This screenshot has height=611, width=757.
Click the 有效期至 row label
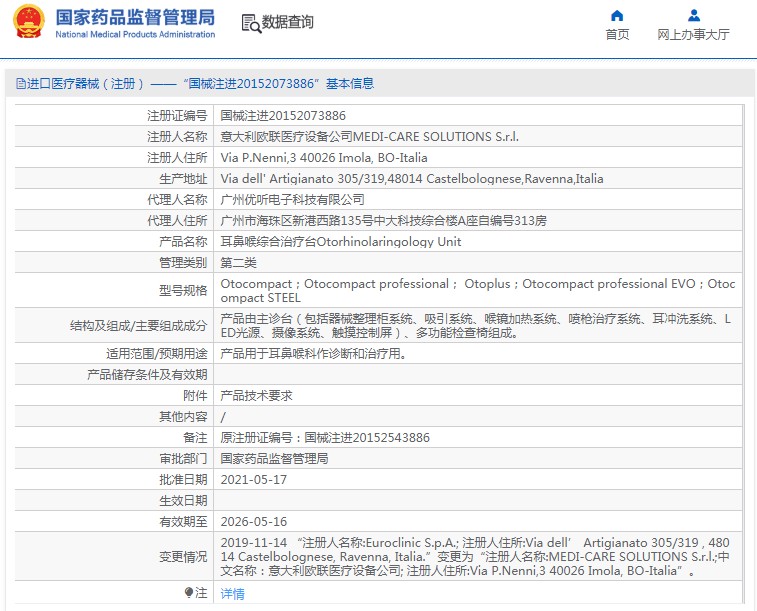click(x=183, y=522)
